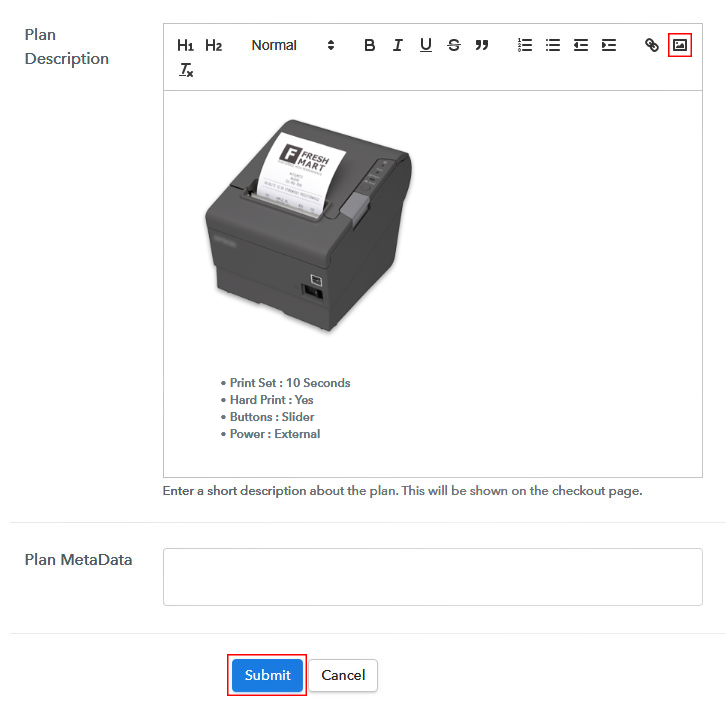Submit the plan form
Viewport: 726px width, 716px height.
click(x=267, y=675)
